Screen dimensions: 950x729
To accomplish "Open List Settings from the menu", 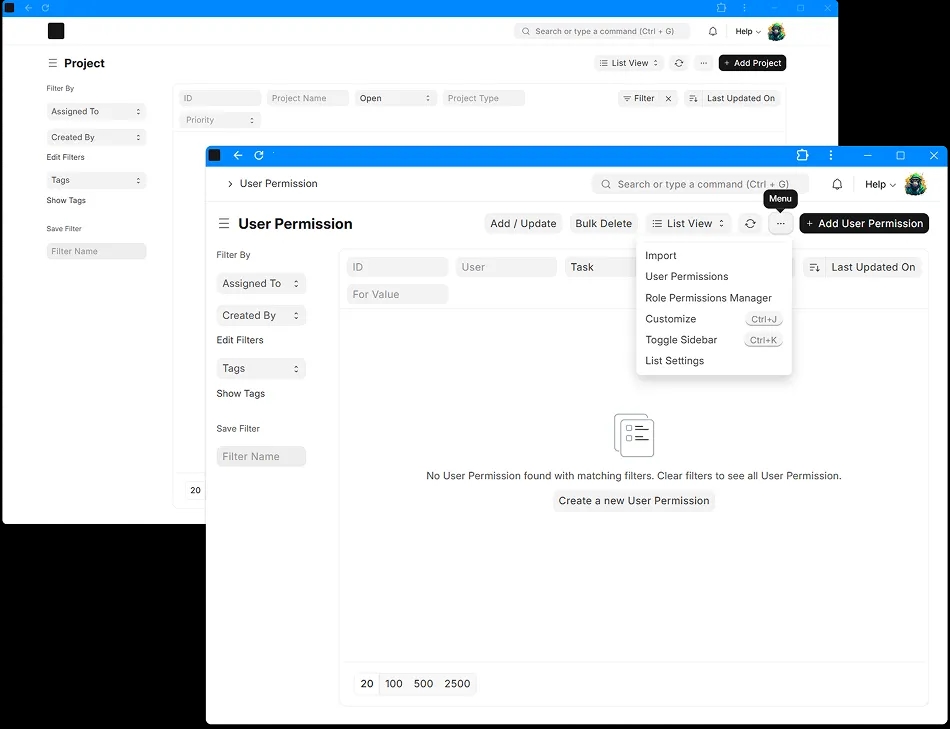I will [x=714, y=361].
